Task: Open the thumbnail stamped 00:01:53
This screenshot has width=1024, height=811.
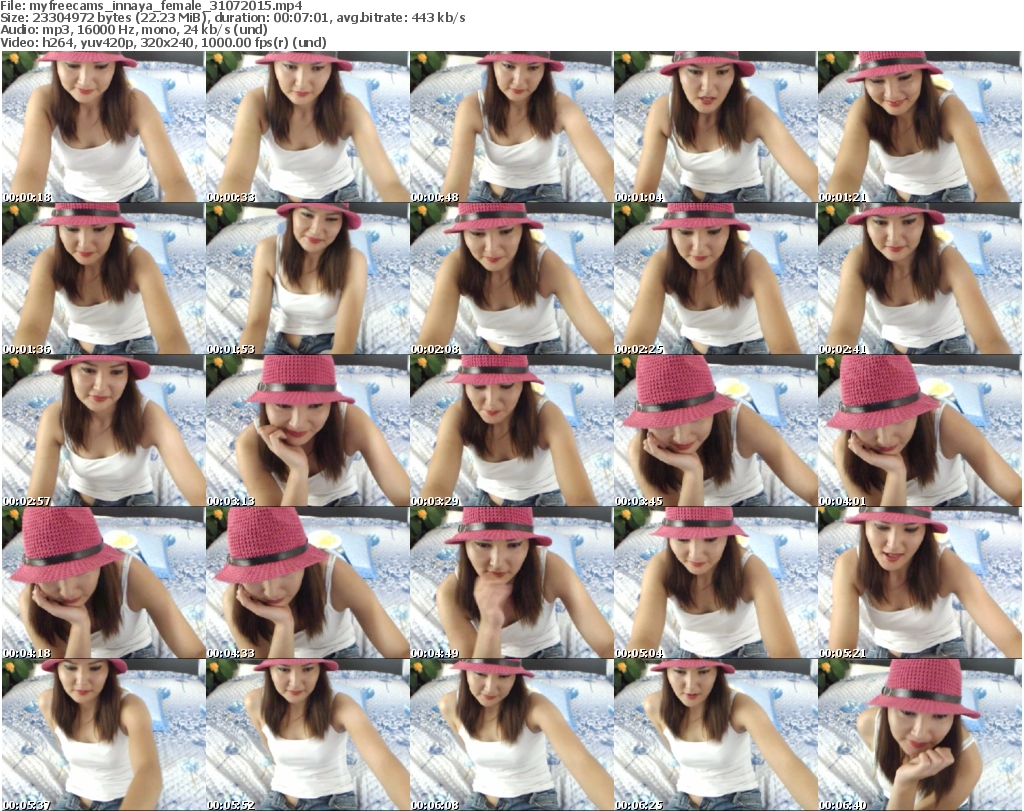Action: (308, 279)
